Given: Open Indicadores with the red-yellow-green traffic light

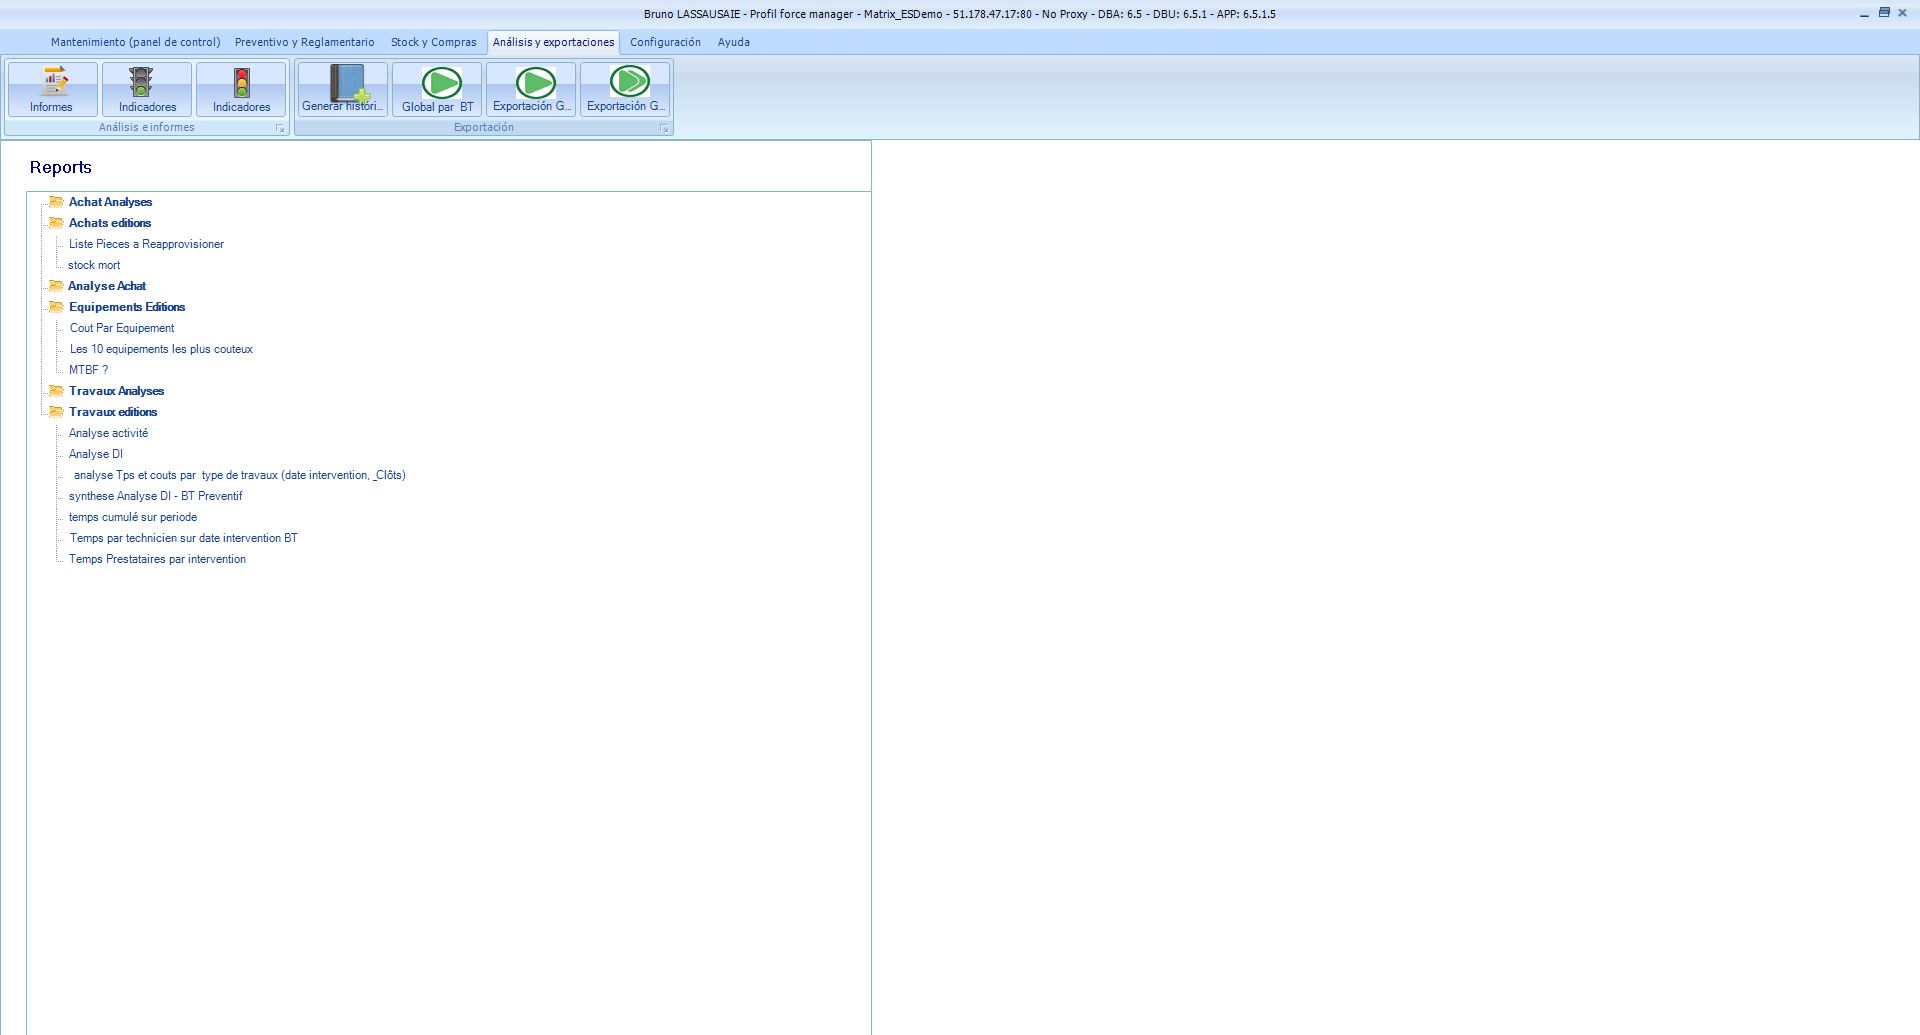Looking at the screenshot, I should 241,89.
